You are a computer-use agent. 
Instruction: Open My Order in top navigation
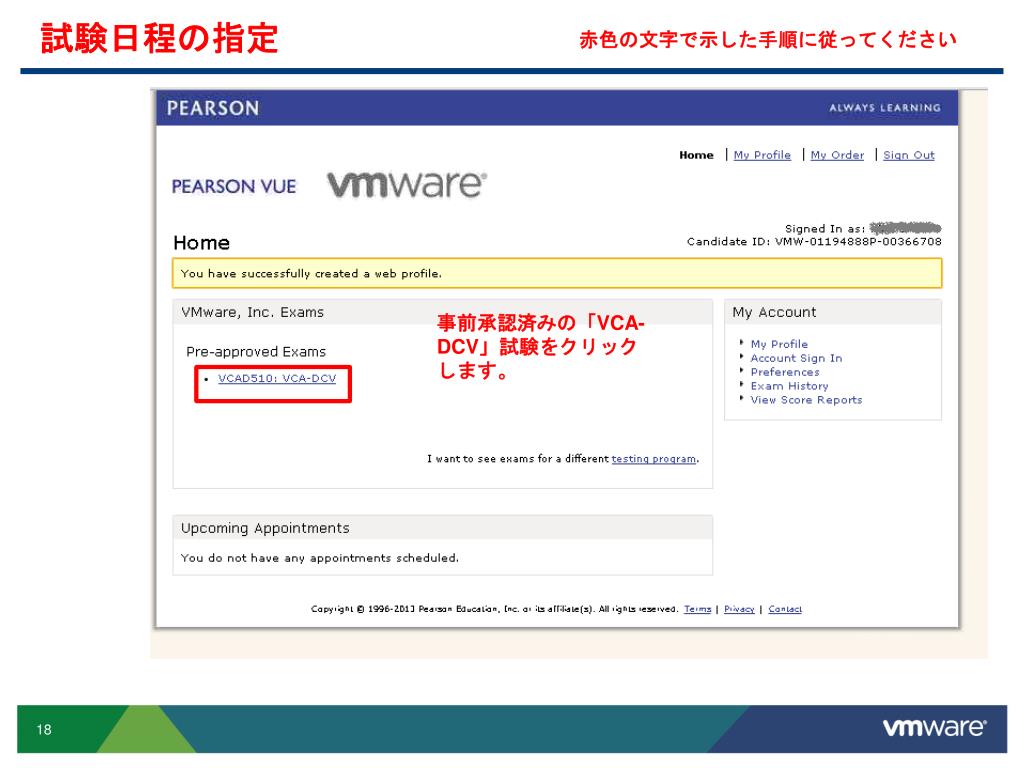tap(837, 155)
